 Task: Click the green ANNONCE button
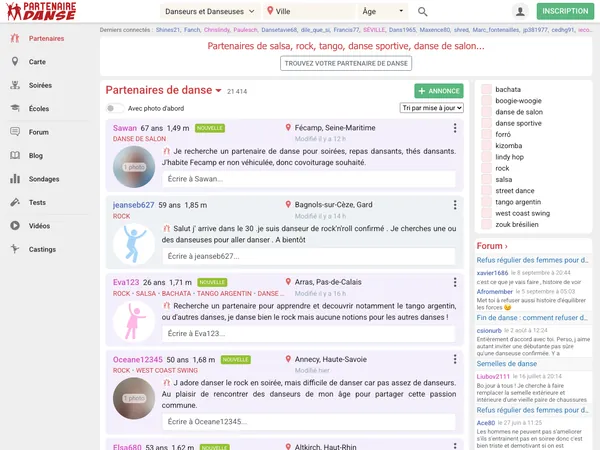[439, 91]
